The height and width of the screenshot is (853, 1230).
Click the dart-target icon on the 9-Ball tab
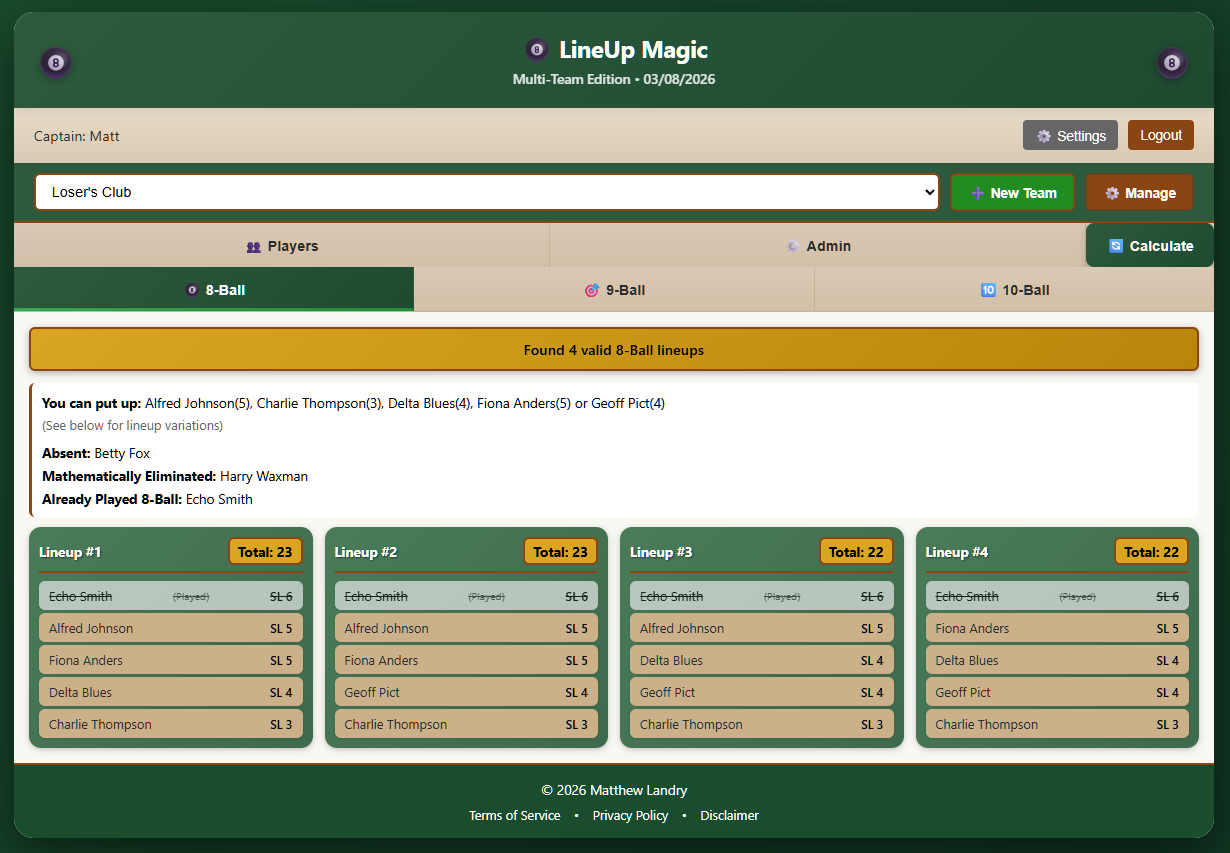coord(591,290)
